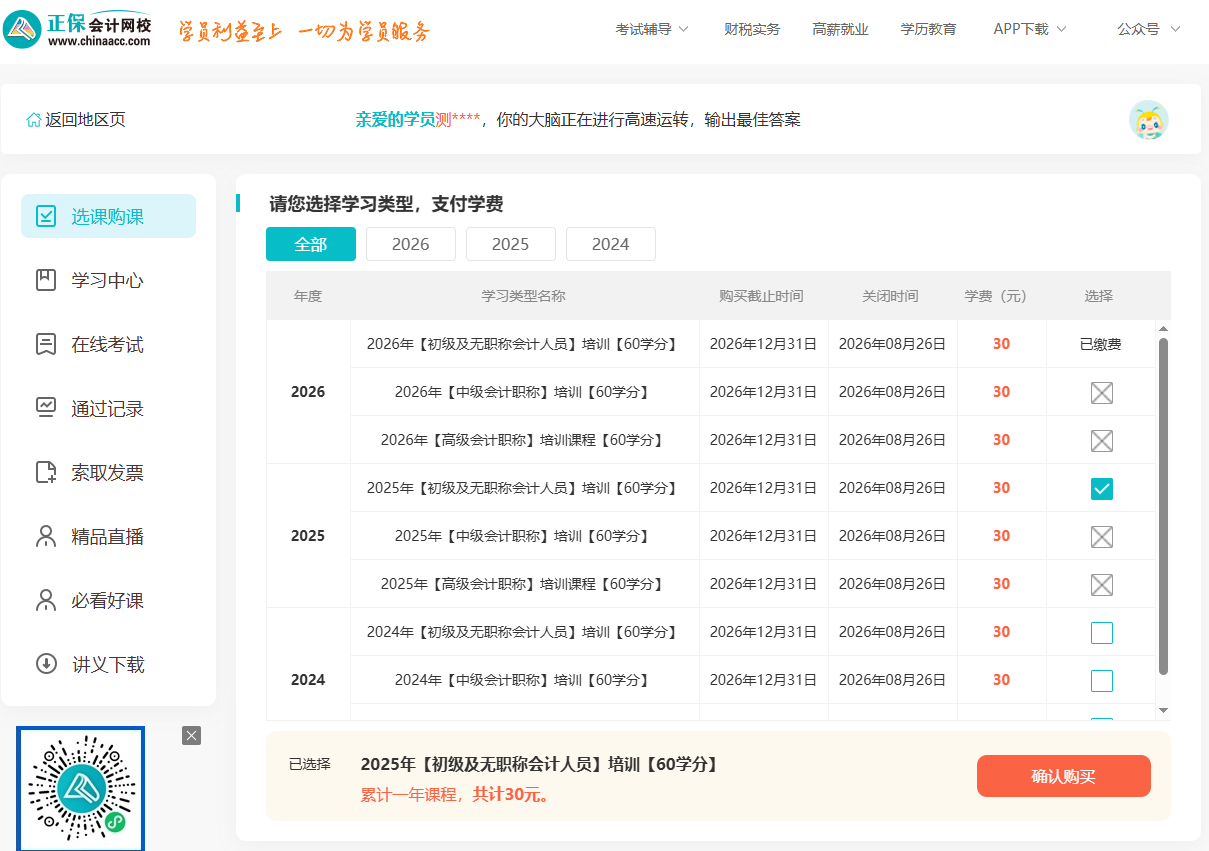Click the 正保会计网校 logo
Image resolution: width=1209 pixels, height=851 pixels.
coord(78,30)
